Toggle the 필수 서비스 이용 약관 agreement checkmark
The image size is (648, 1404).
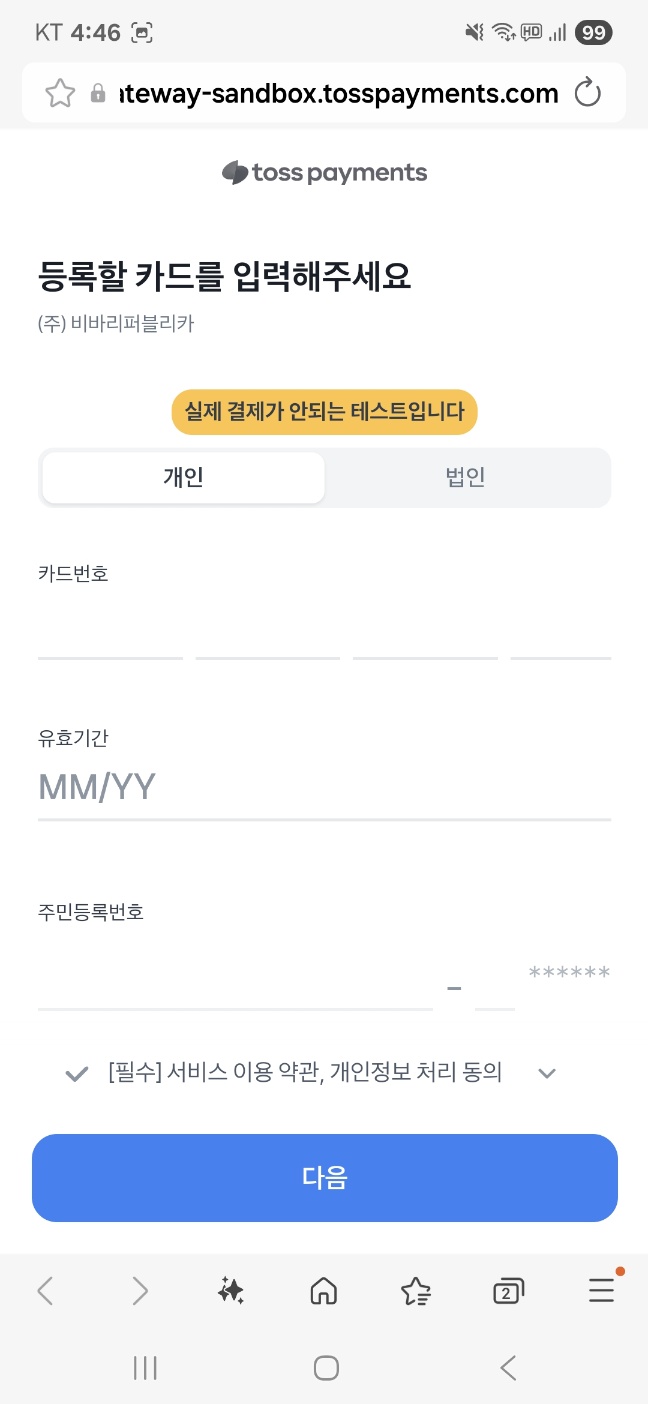click(x=76, y=1074)
